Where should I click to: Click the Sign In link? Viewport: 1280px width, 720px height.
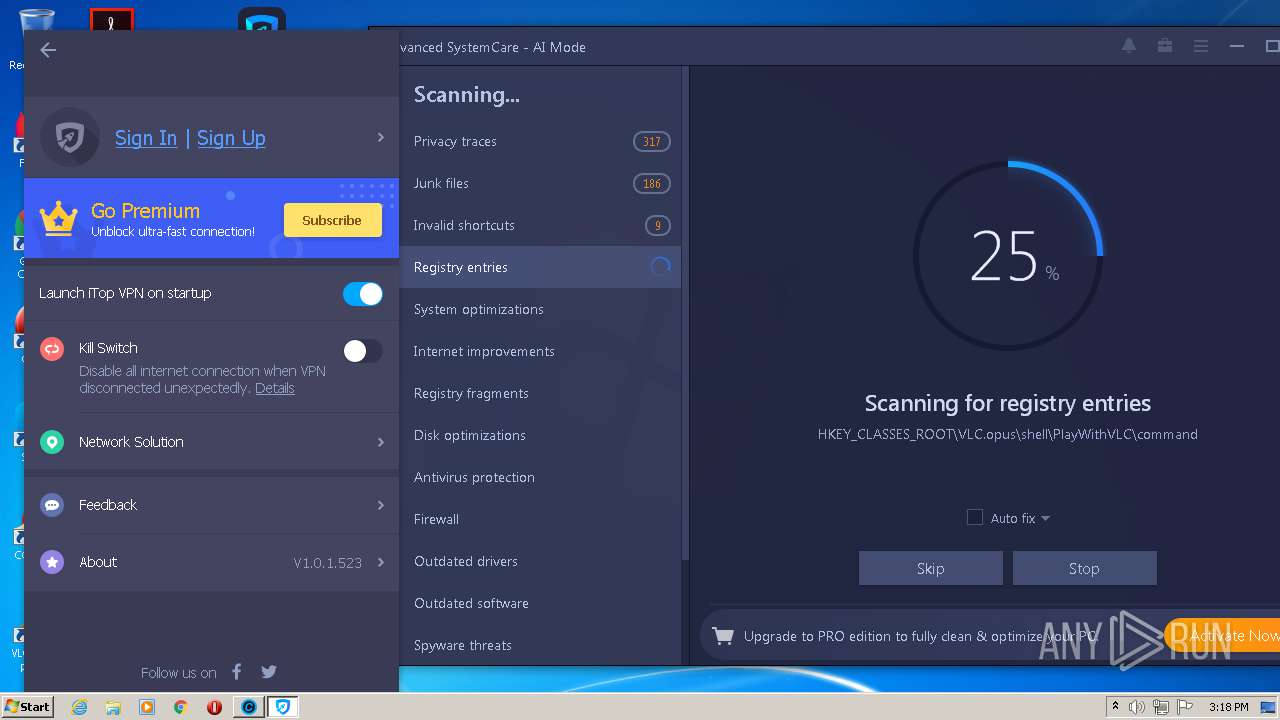(x=146, y=138)
